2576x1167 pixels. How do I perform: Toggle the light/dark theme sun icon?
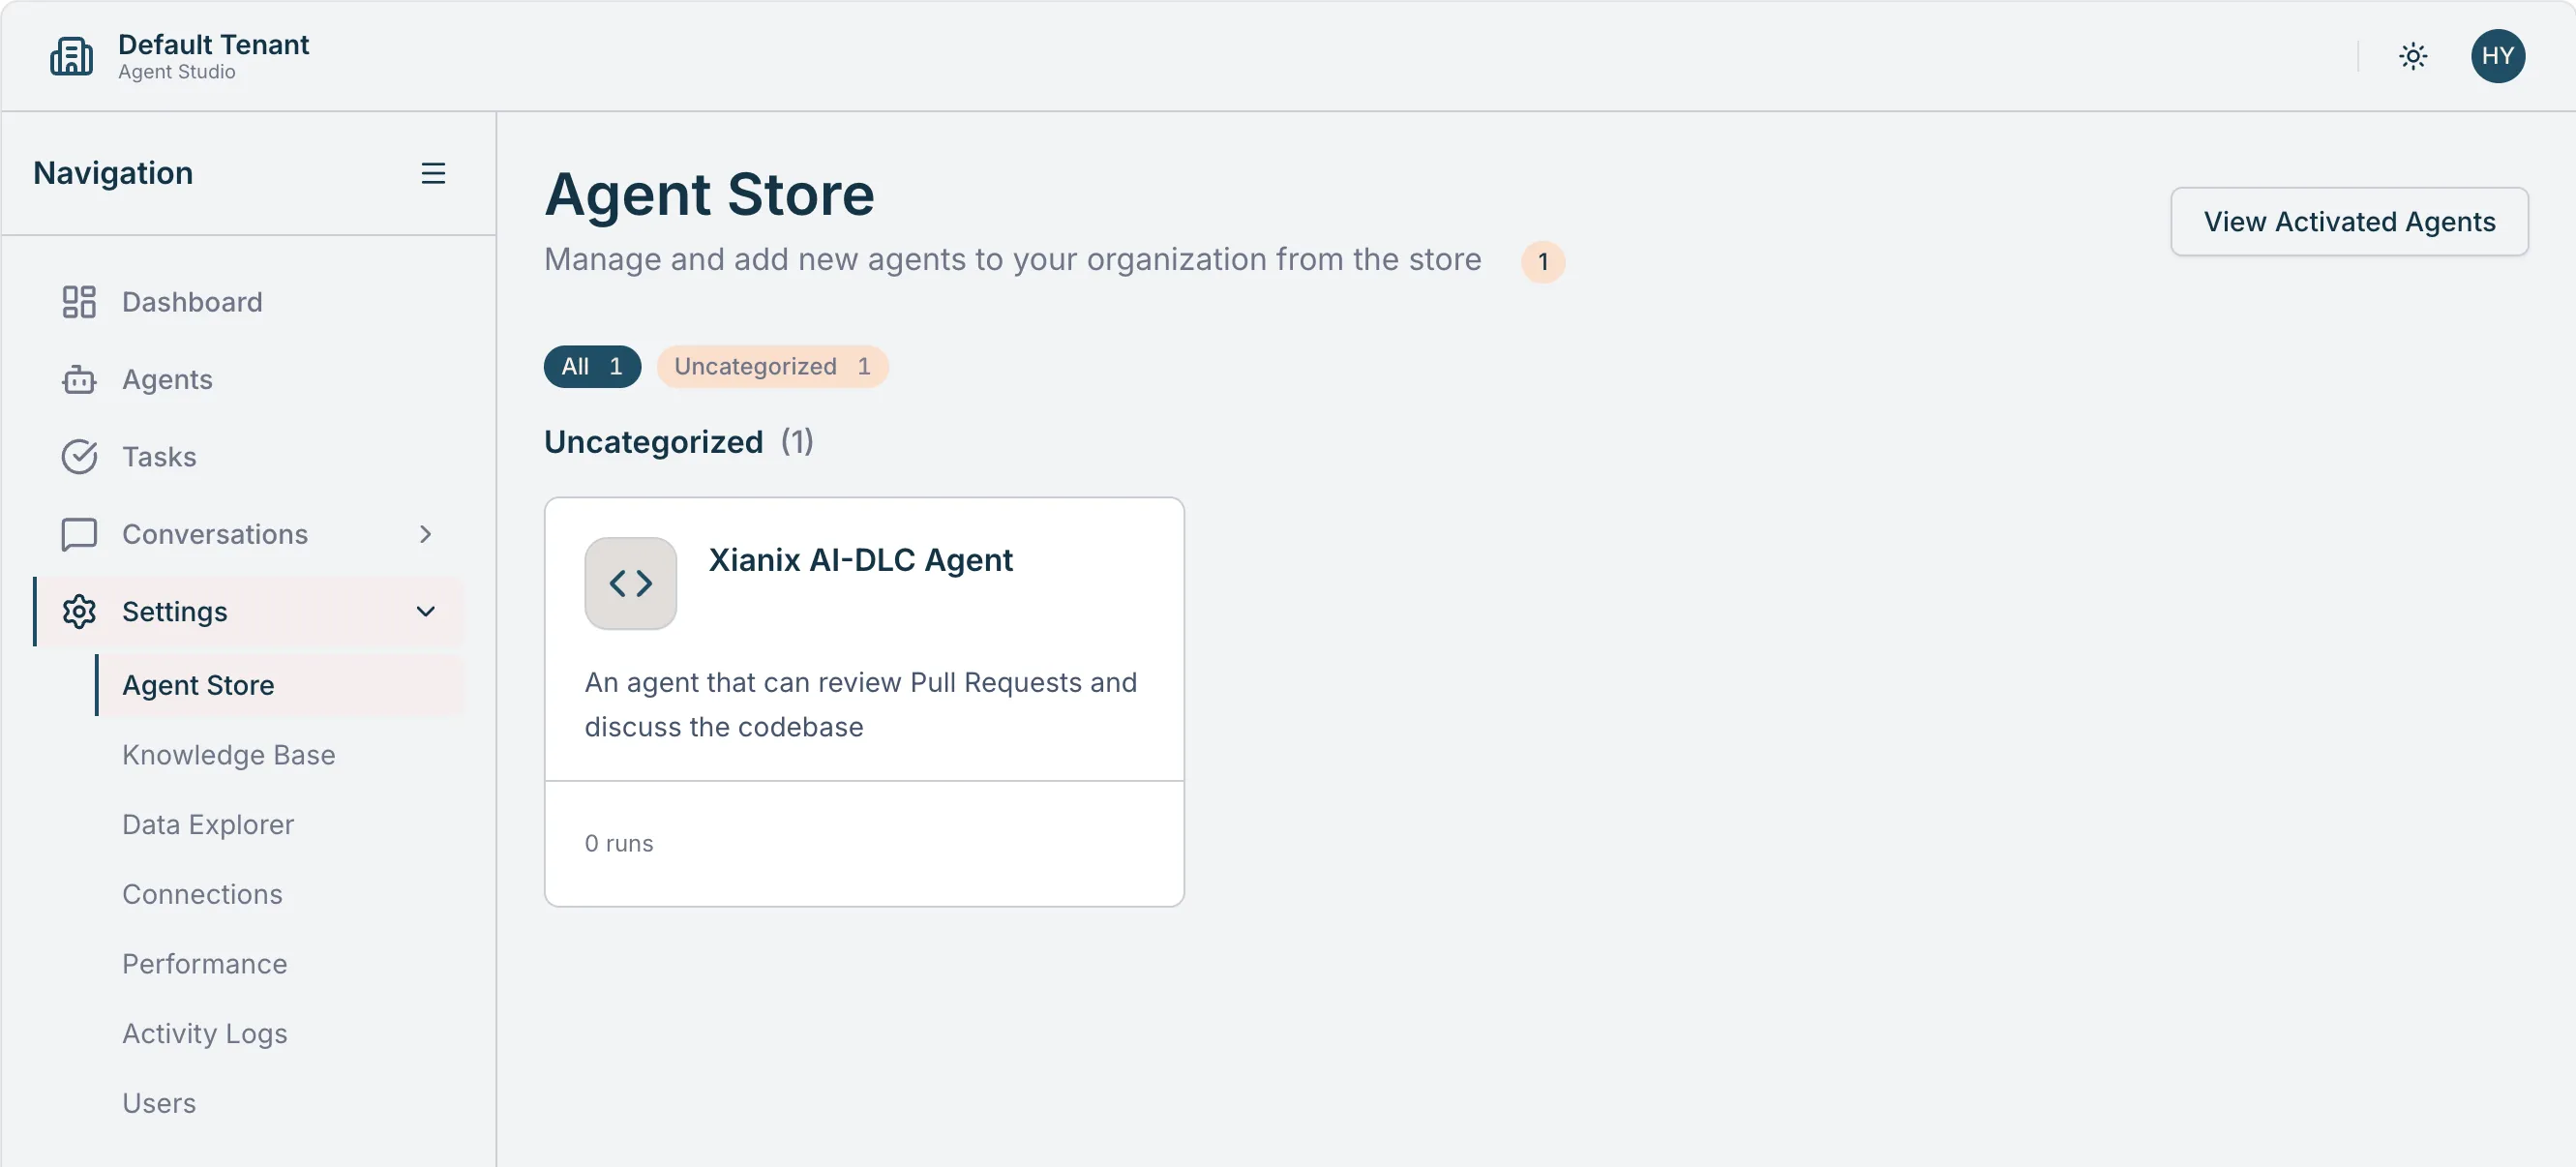[x=2413, y=56]
